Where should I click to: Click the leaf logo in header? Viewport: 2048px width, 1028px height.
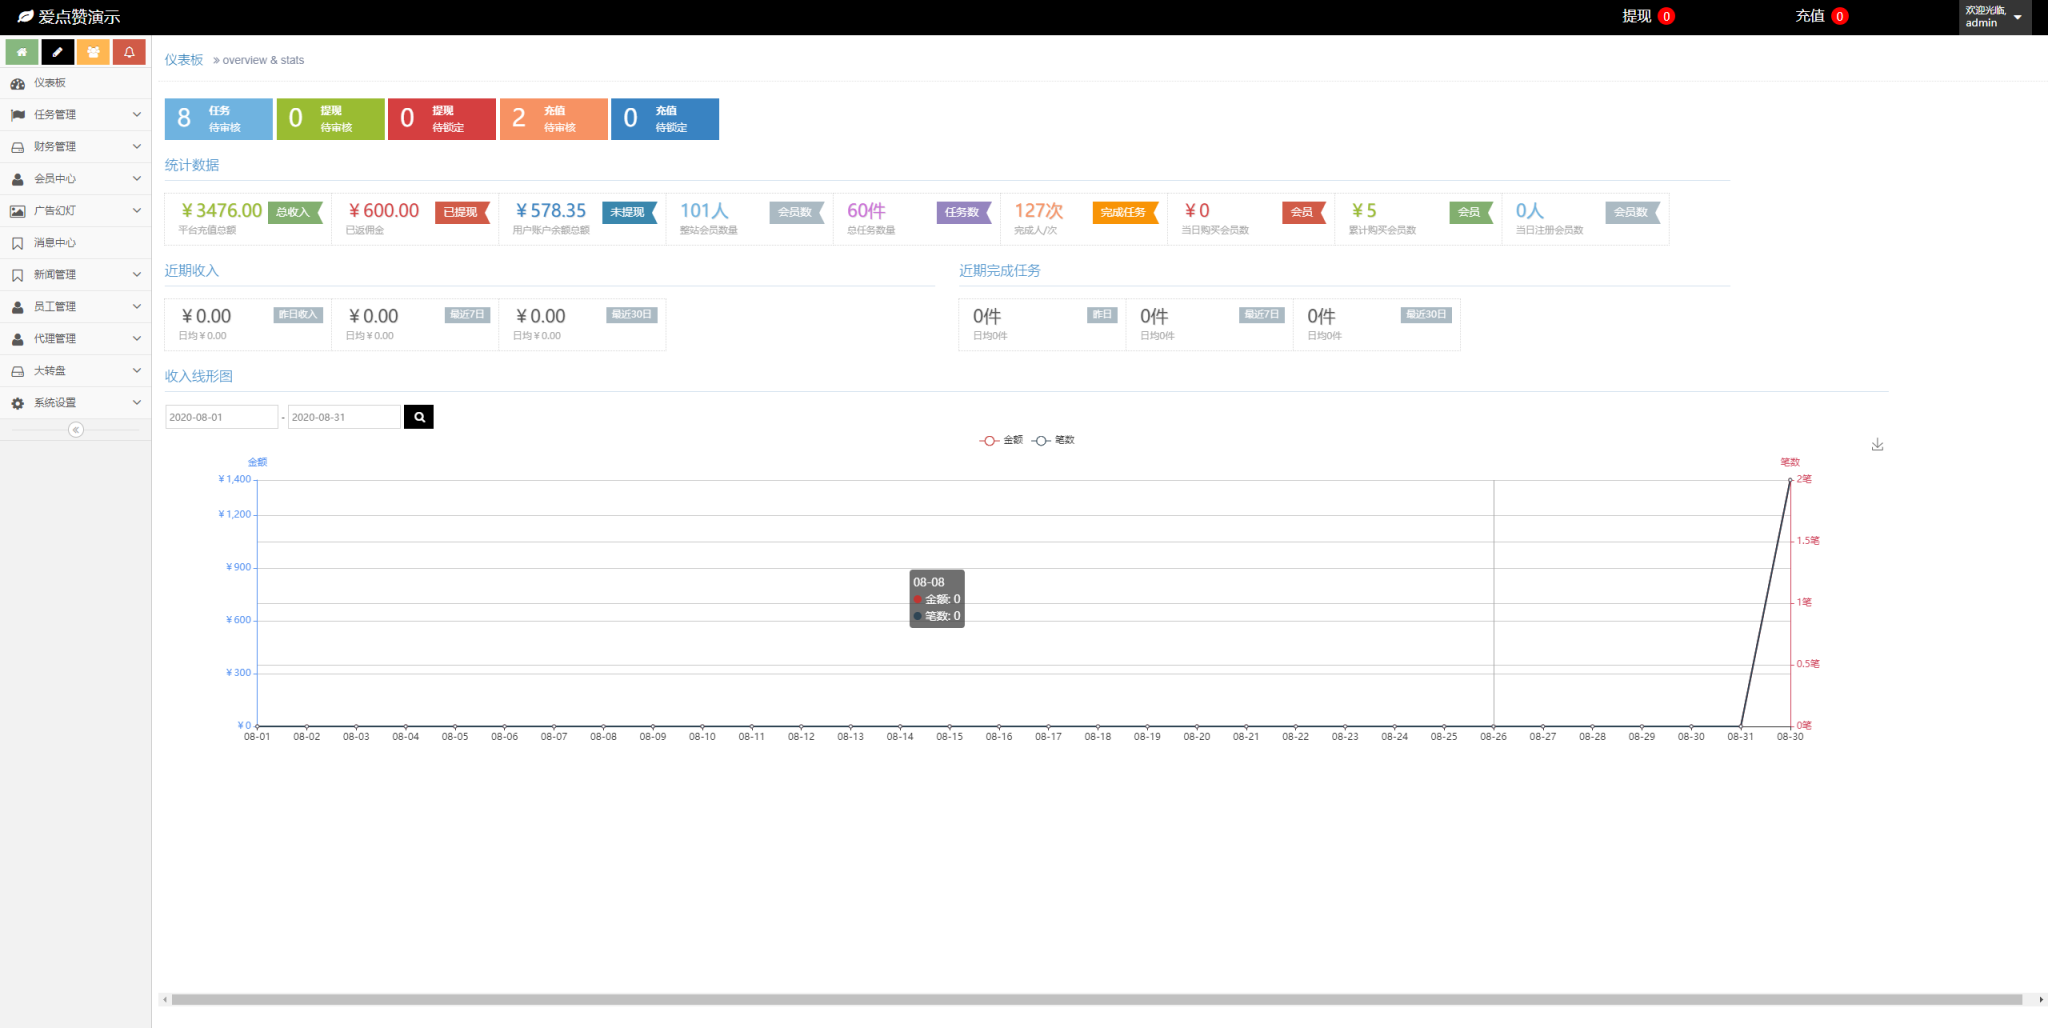pos(25,17)
